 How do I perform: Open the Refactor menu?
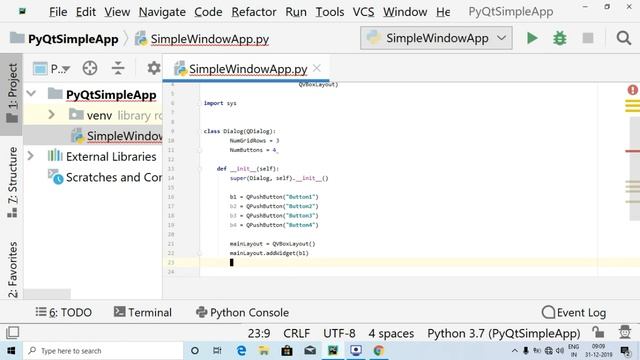click(254, 12)
